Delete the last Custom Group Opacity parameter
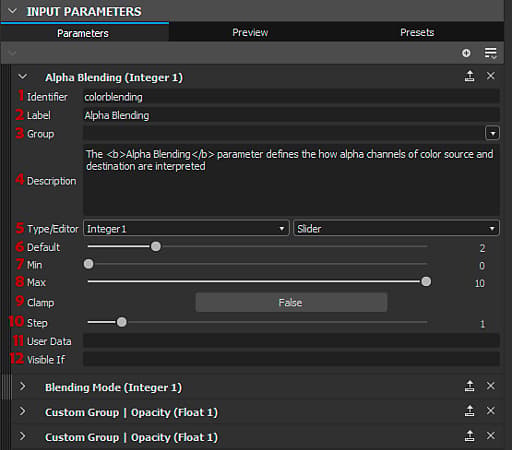Viewport: 512px width, 450px height. click(x=491, y=436)
